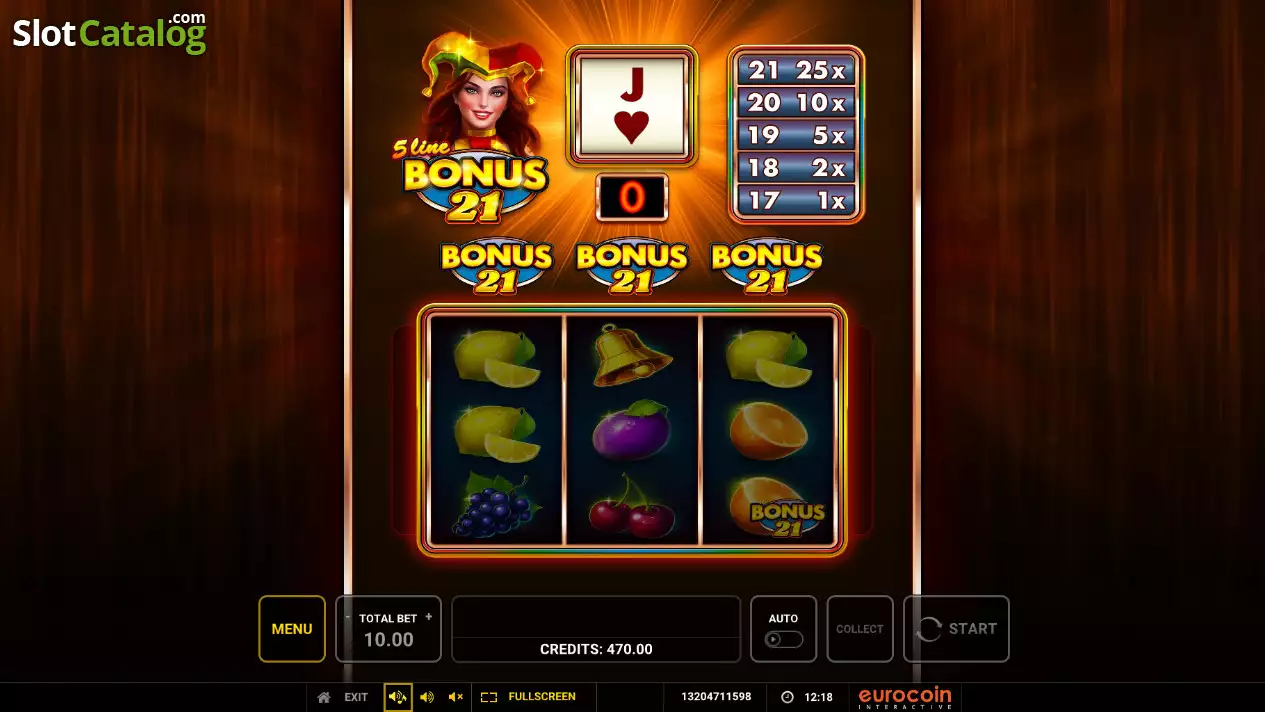Toggle the AUTO spin switch
This screenshot has width=1265, height=712.
(x=783, y=639)
